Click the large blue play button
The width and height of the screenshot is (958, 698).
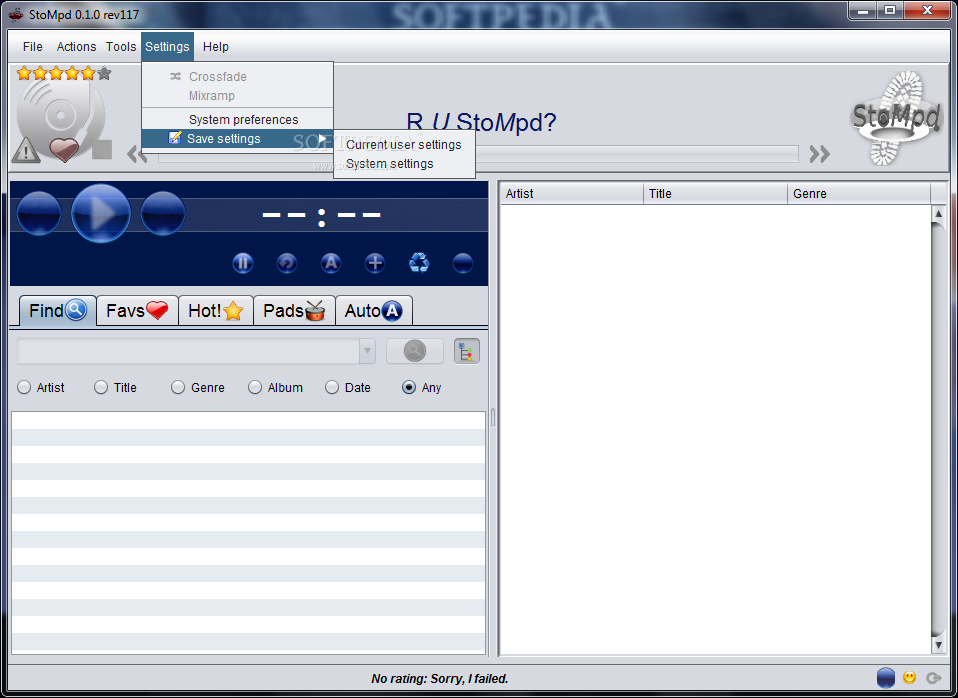pos(101,213)
